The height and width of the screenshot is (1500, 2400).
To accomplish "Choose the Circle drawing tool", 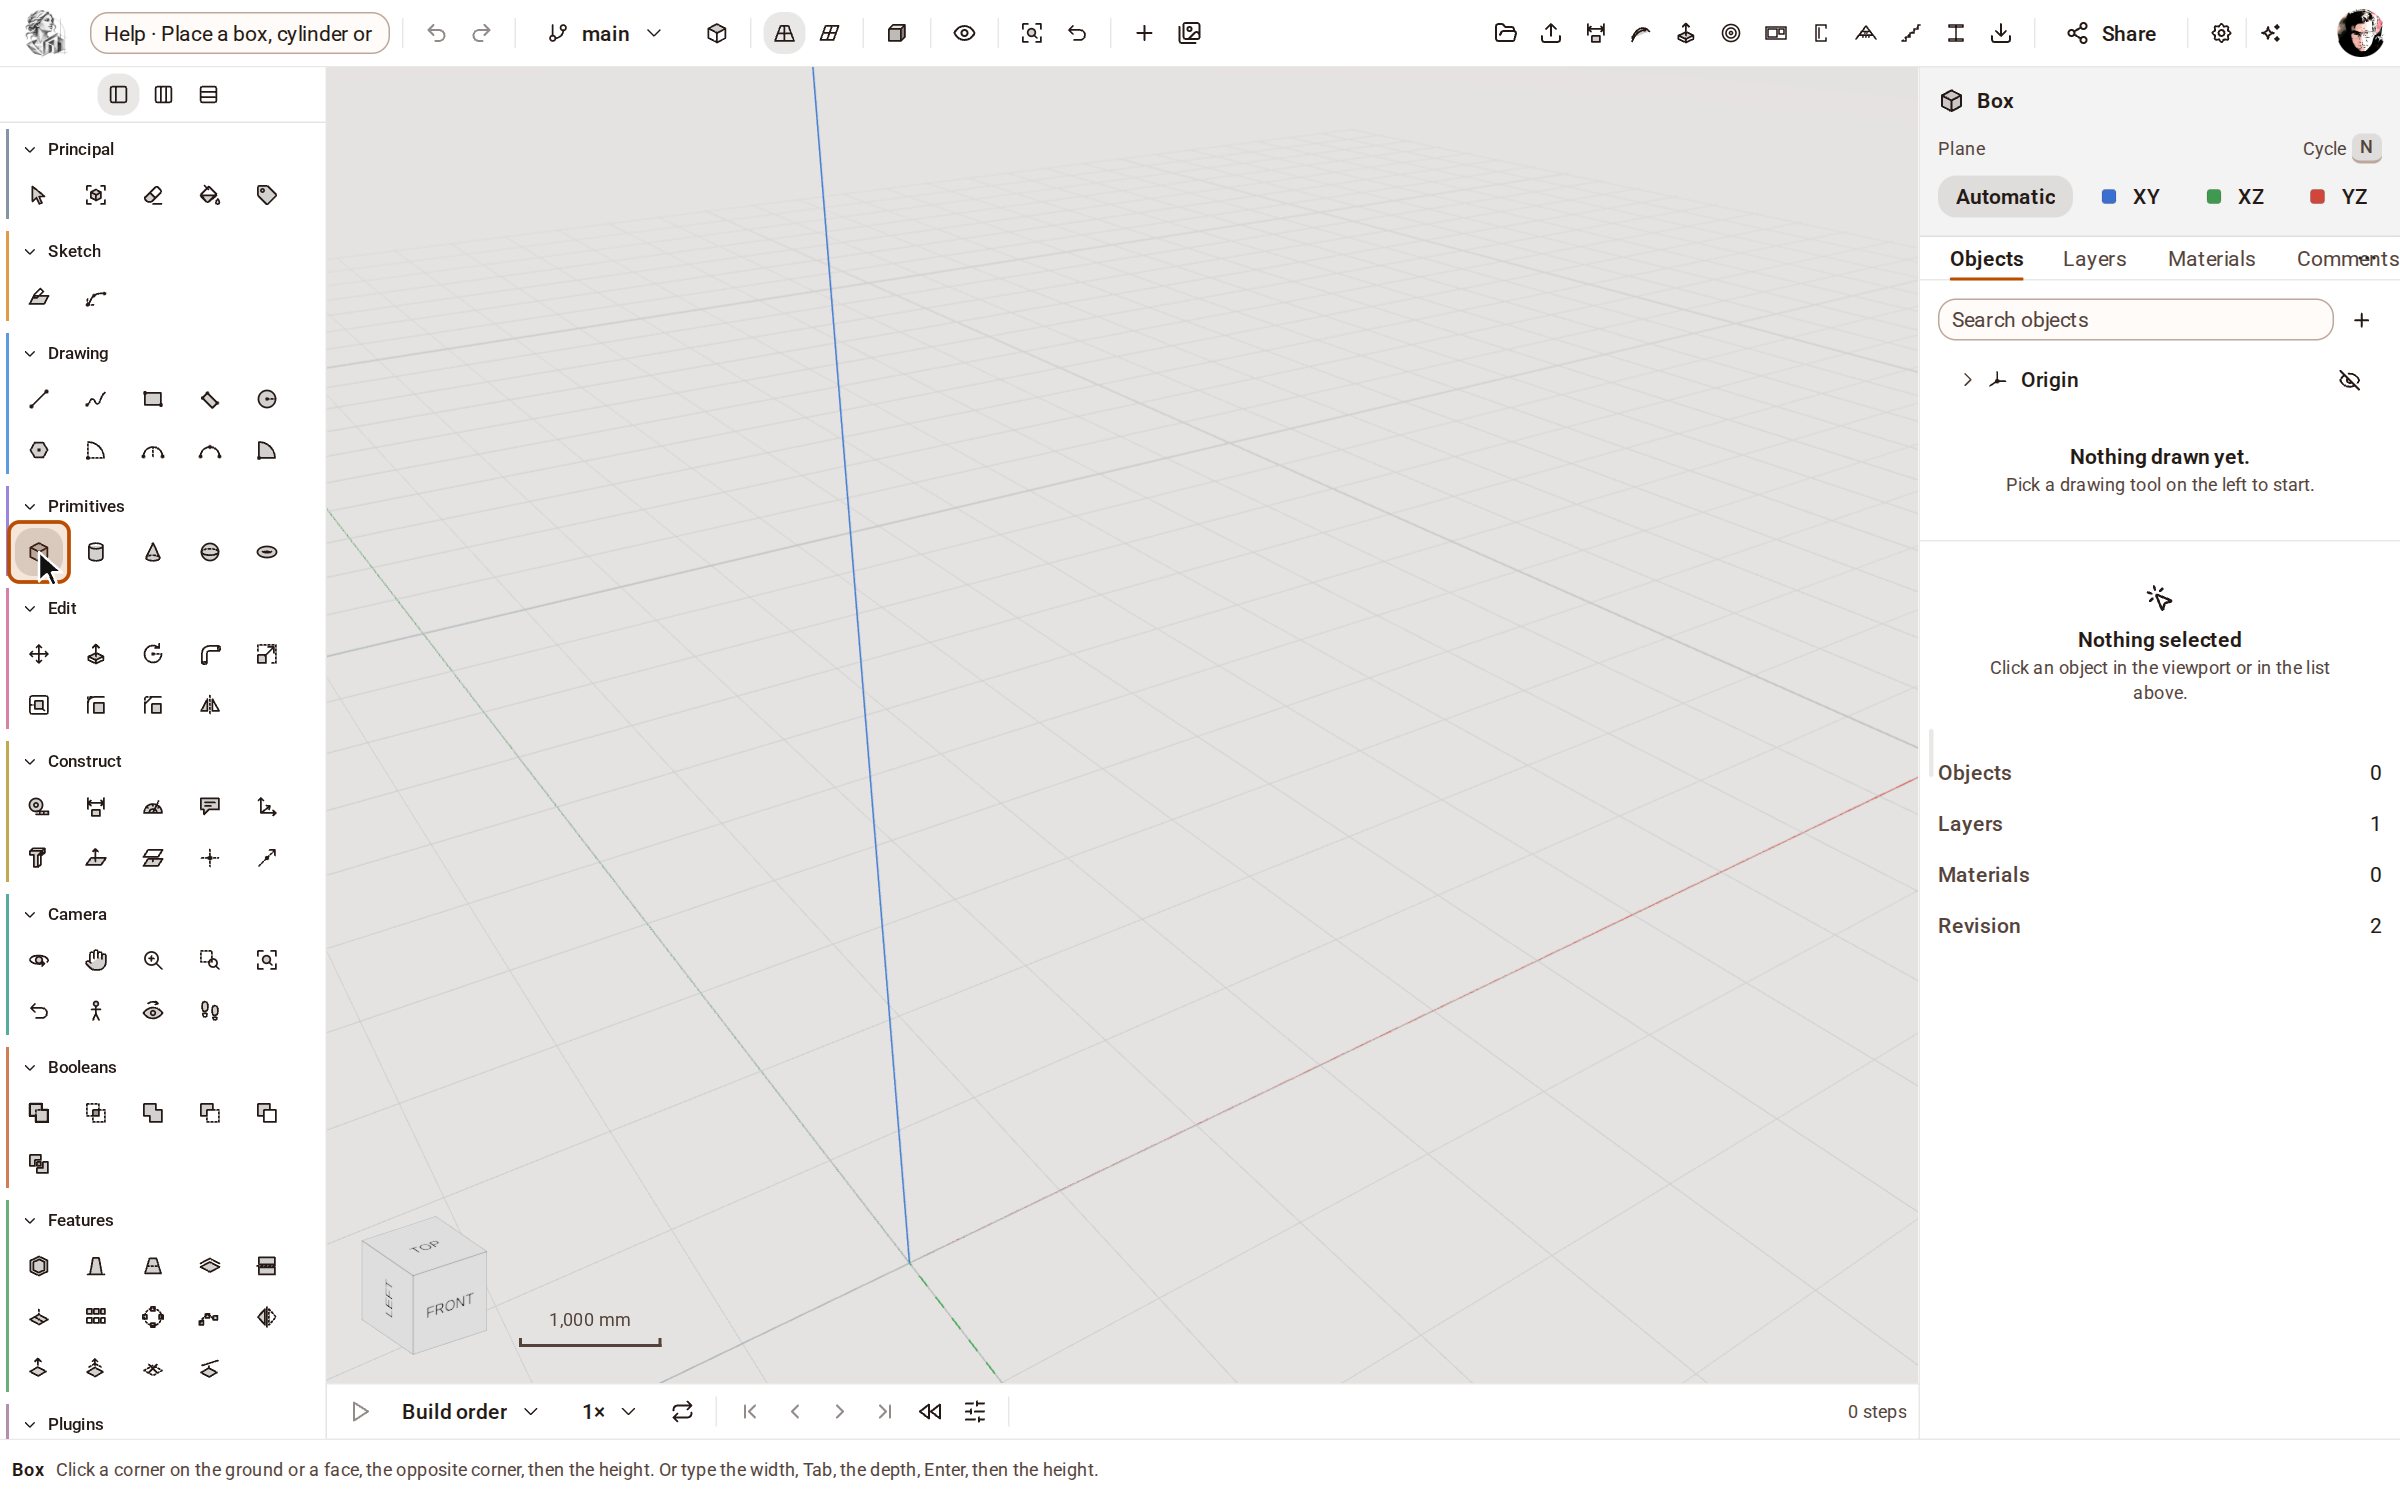I will pyautogui.click(x=267, y=399).
